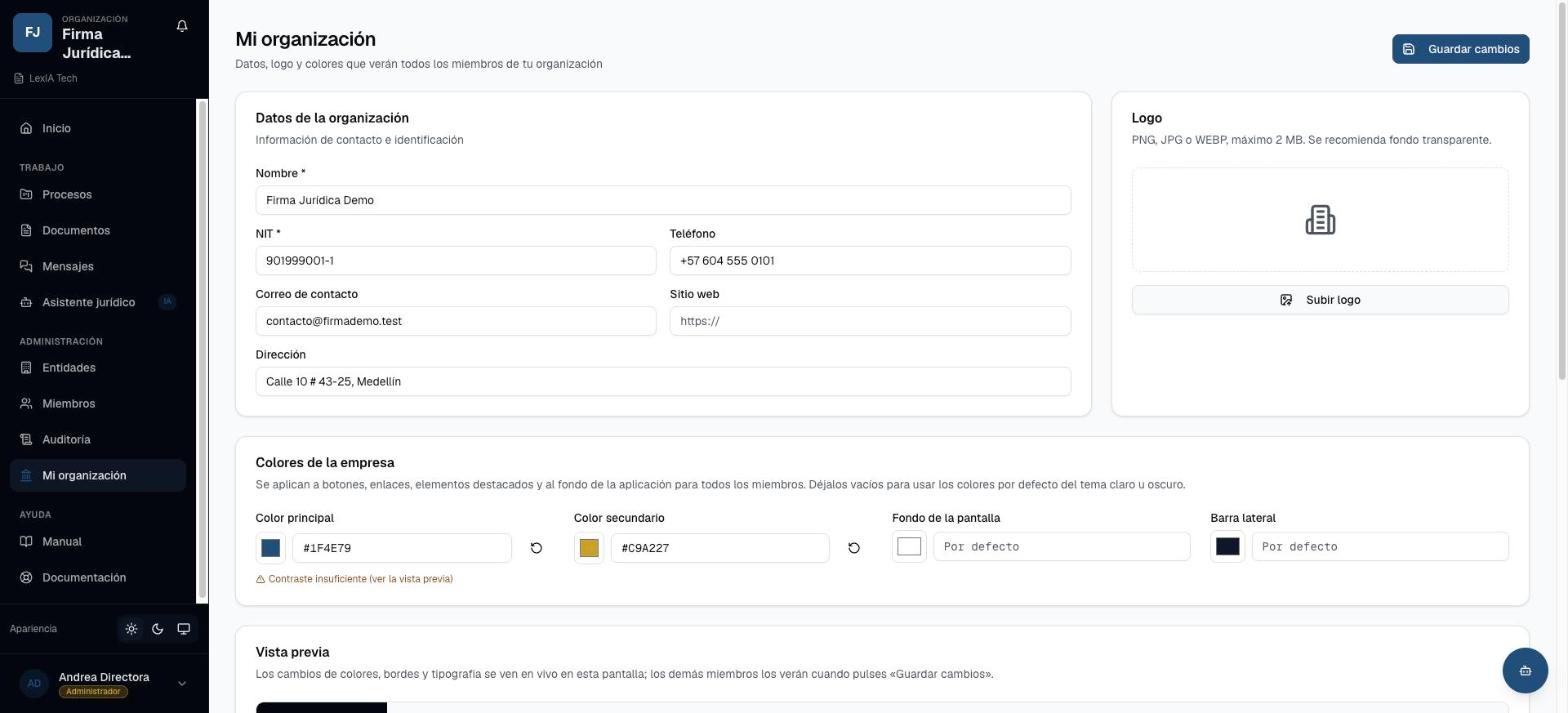Click the Inicio home icon
Viewport: 1568px width, 713px height.
click(26, 128)
